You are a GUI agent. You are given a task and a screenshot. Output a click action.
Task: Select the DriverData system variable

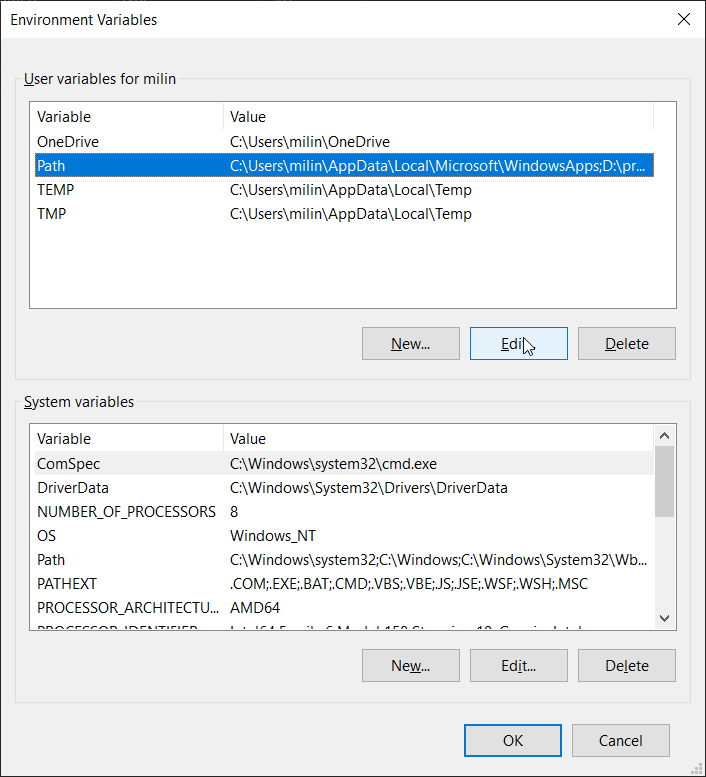73,488
